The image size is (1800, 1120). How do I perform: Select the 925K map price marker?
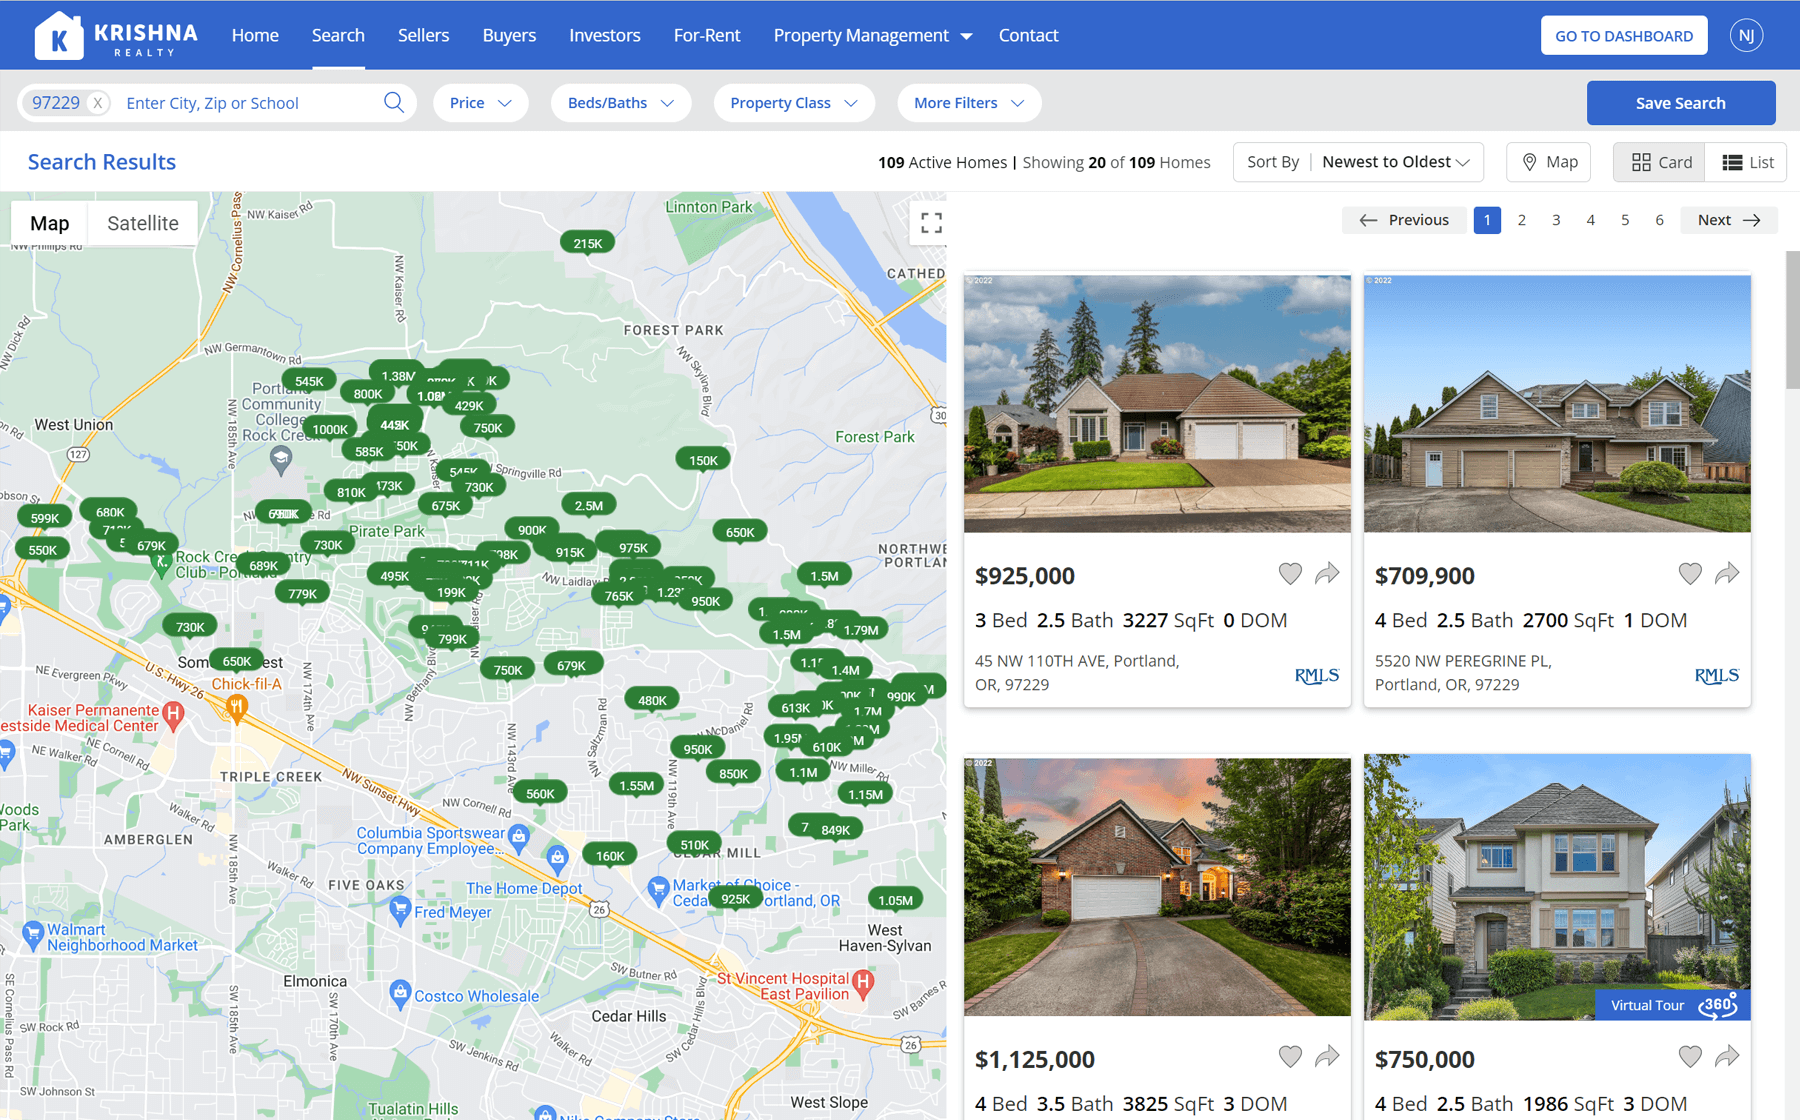click(735, 898)
